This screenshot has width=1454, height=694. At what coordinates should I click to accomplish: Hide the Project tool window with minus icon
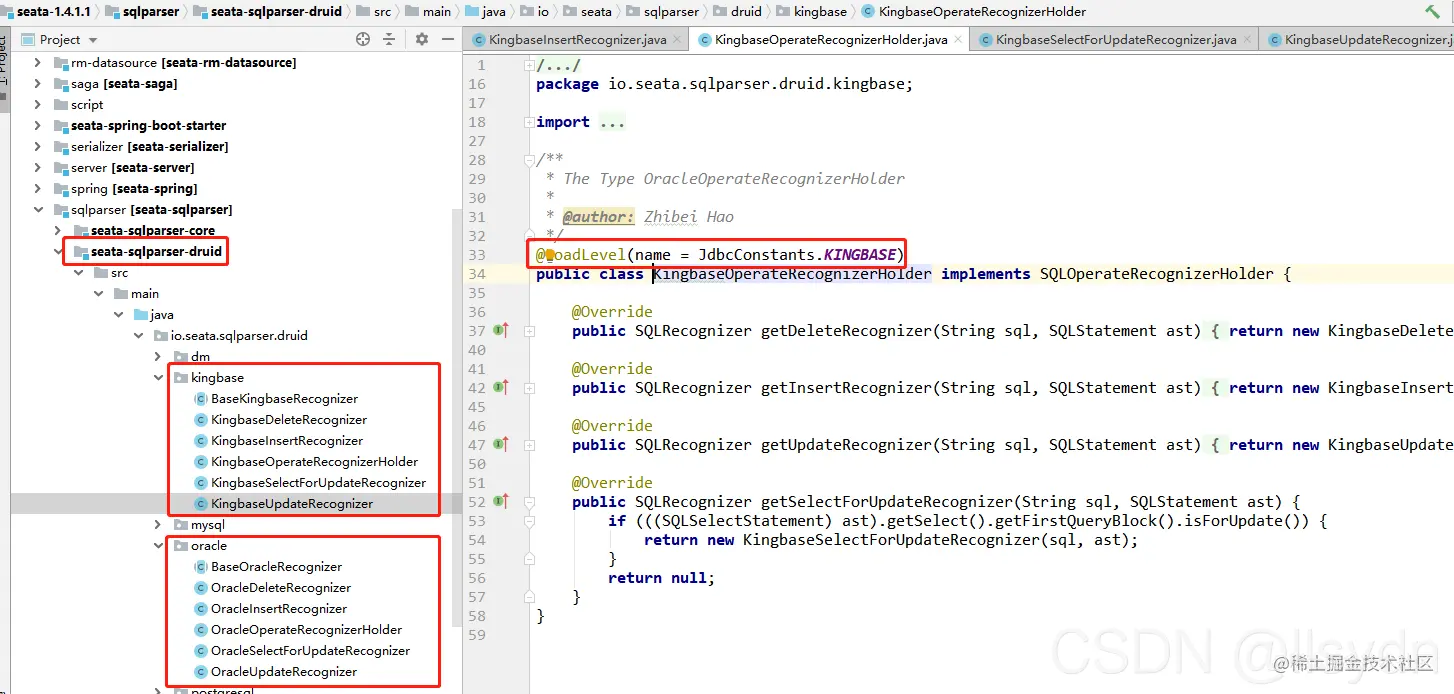click(x=447, y=39)
